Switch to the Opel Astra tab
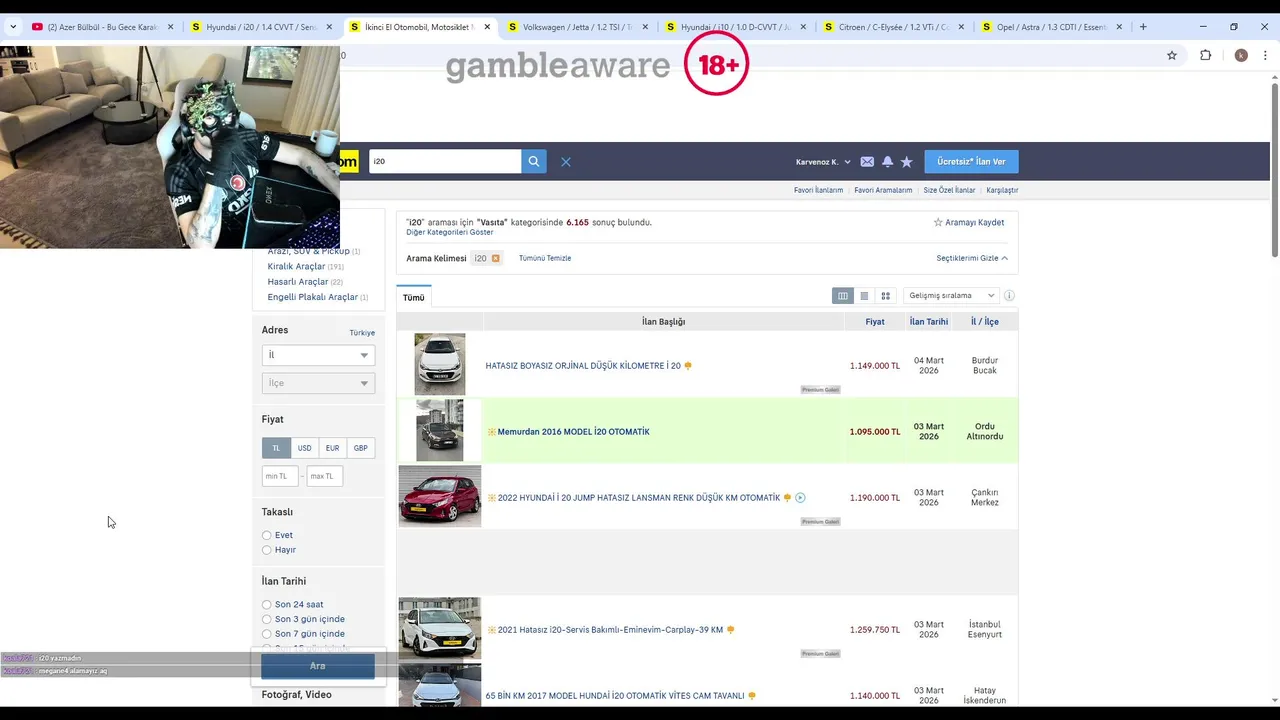 coord(1052,27)
